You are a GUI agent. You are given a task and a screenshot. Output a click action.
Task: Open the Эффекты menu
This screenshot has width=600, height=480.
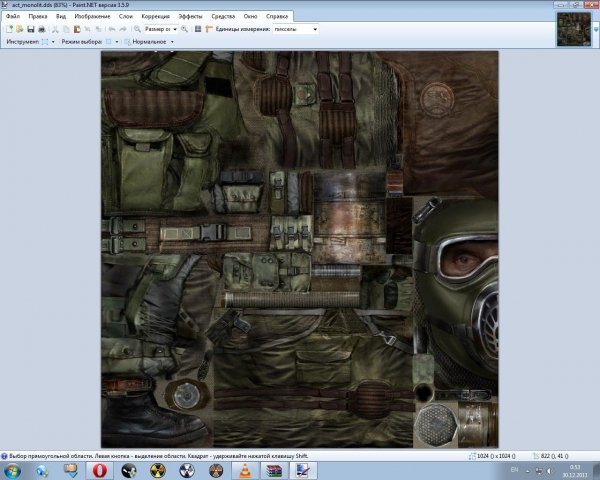point(190,16)
